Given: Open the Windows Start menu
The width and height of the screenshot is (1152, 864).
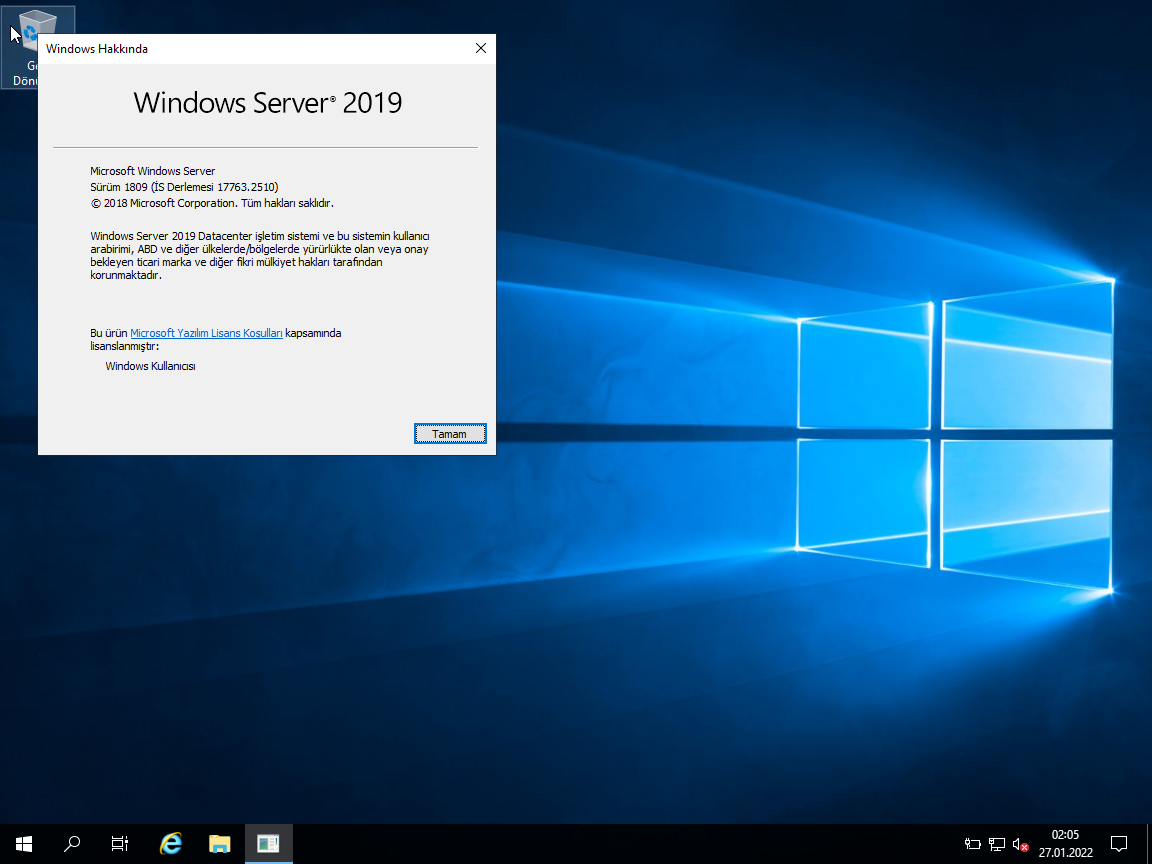Looking at the screenshot, I should [24, 843].
